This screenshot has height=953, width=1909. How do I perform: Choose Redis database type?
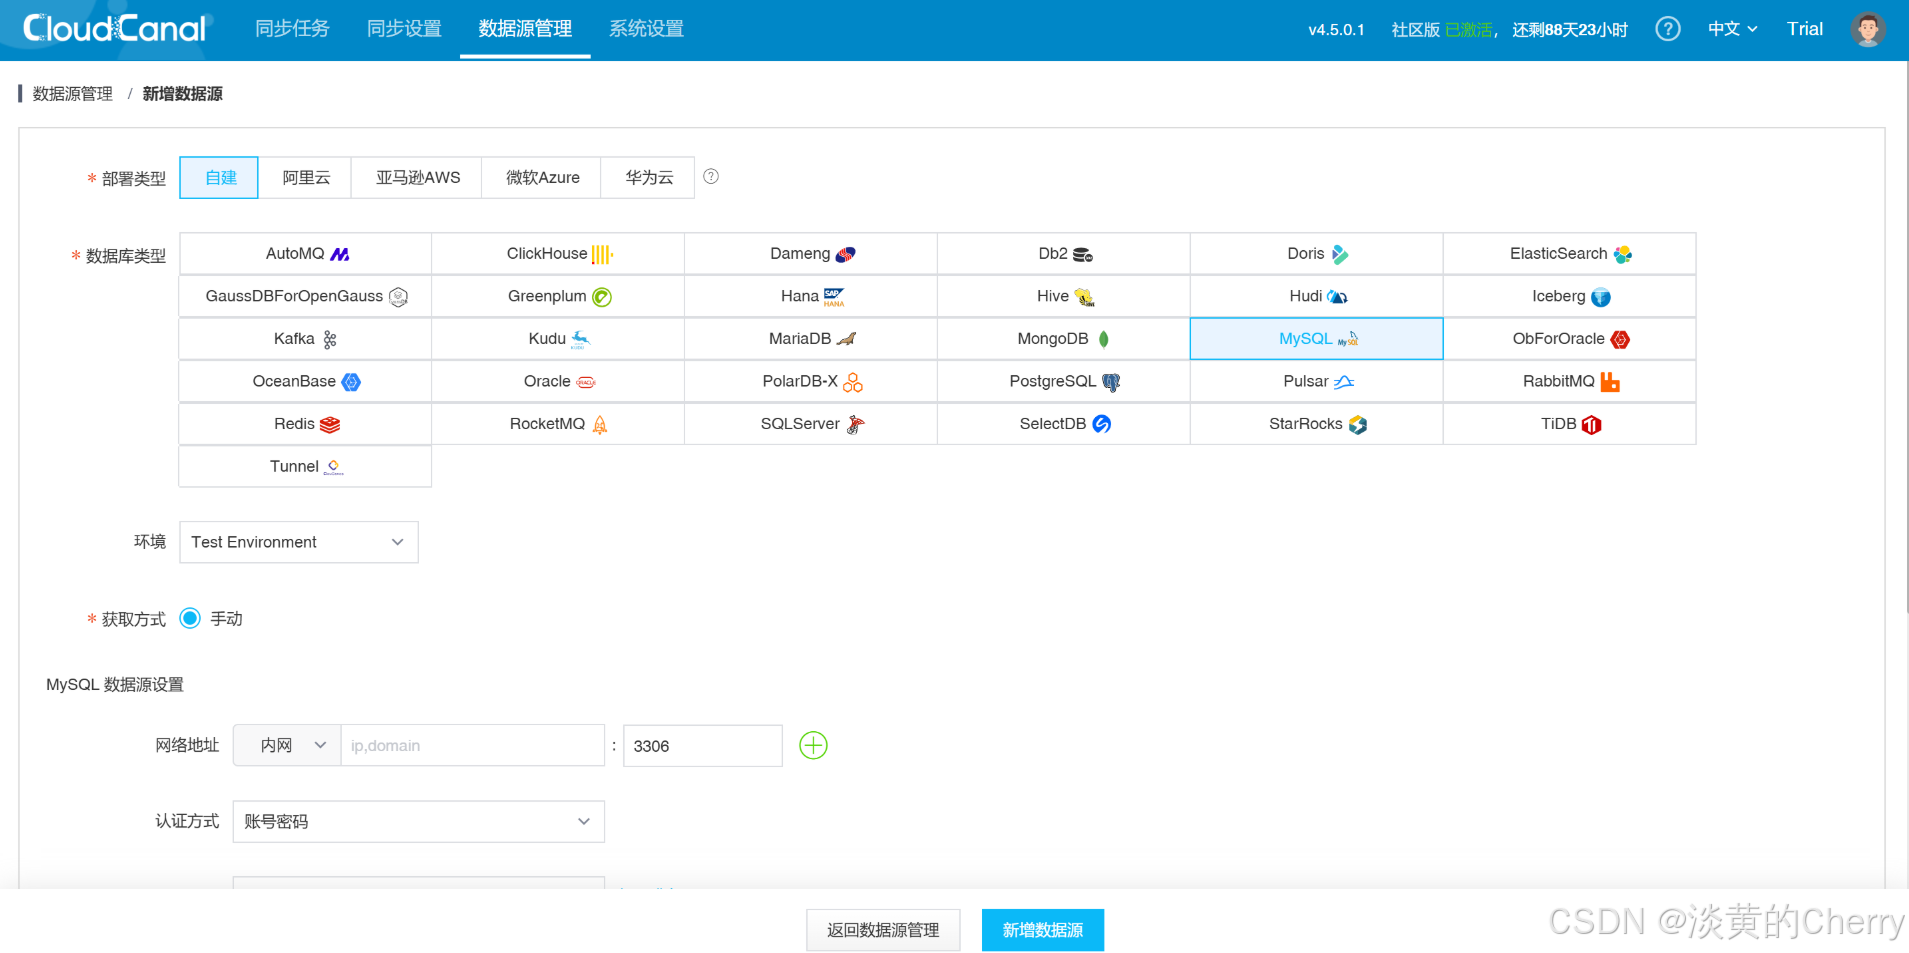(305, 424)
